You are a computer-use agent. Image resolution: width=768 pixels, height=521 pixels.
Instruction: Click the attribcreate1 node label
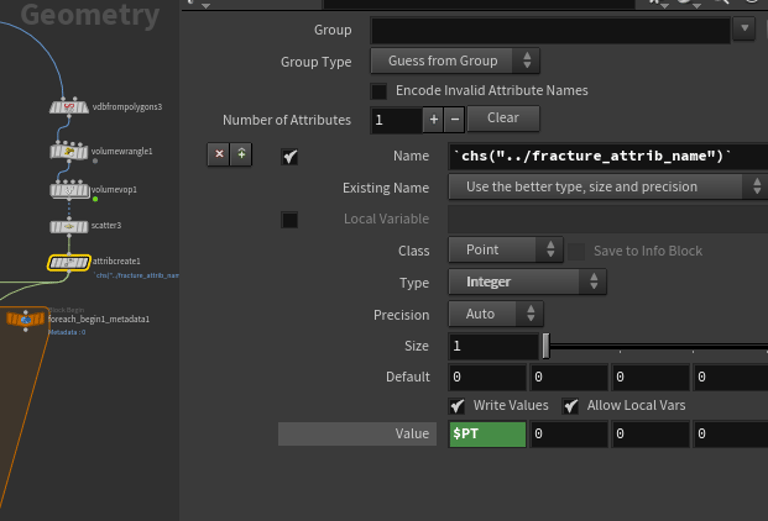tap(116, 261)
